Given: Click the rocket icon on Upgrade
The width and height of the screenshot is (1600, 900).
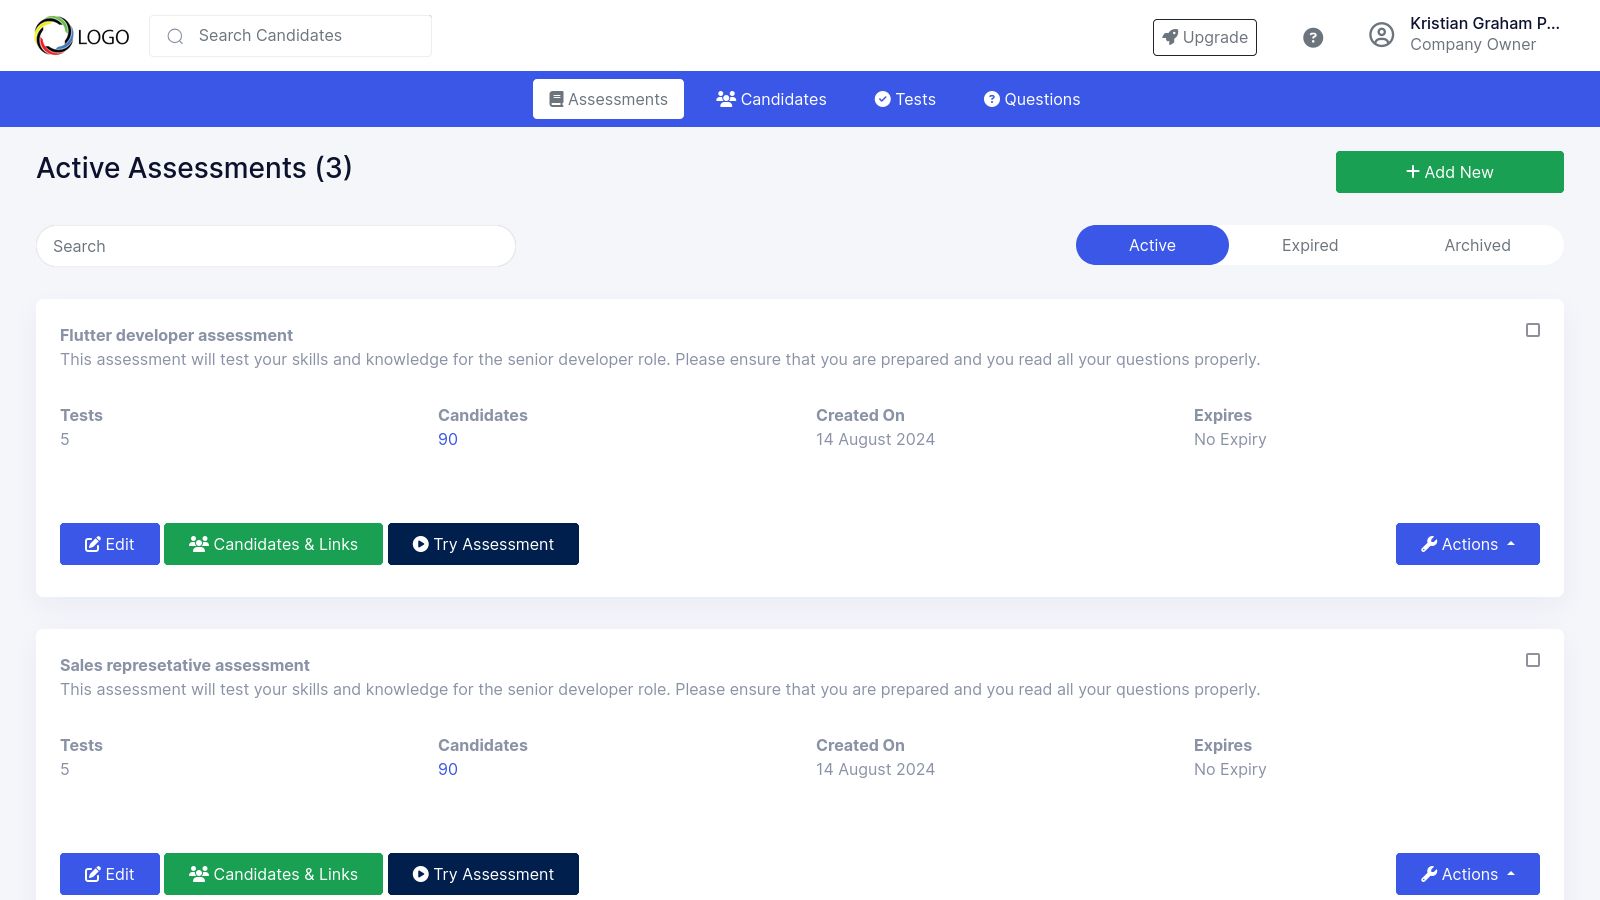Looking at the screenshot, I should 1170,37.
